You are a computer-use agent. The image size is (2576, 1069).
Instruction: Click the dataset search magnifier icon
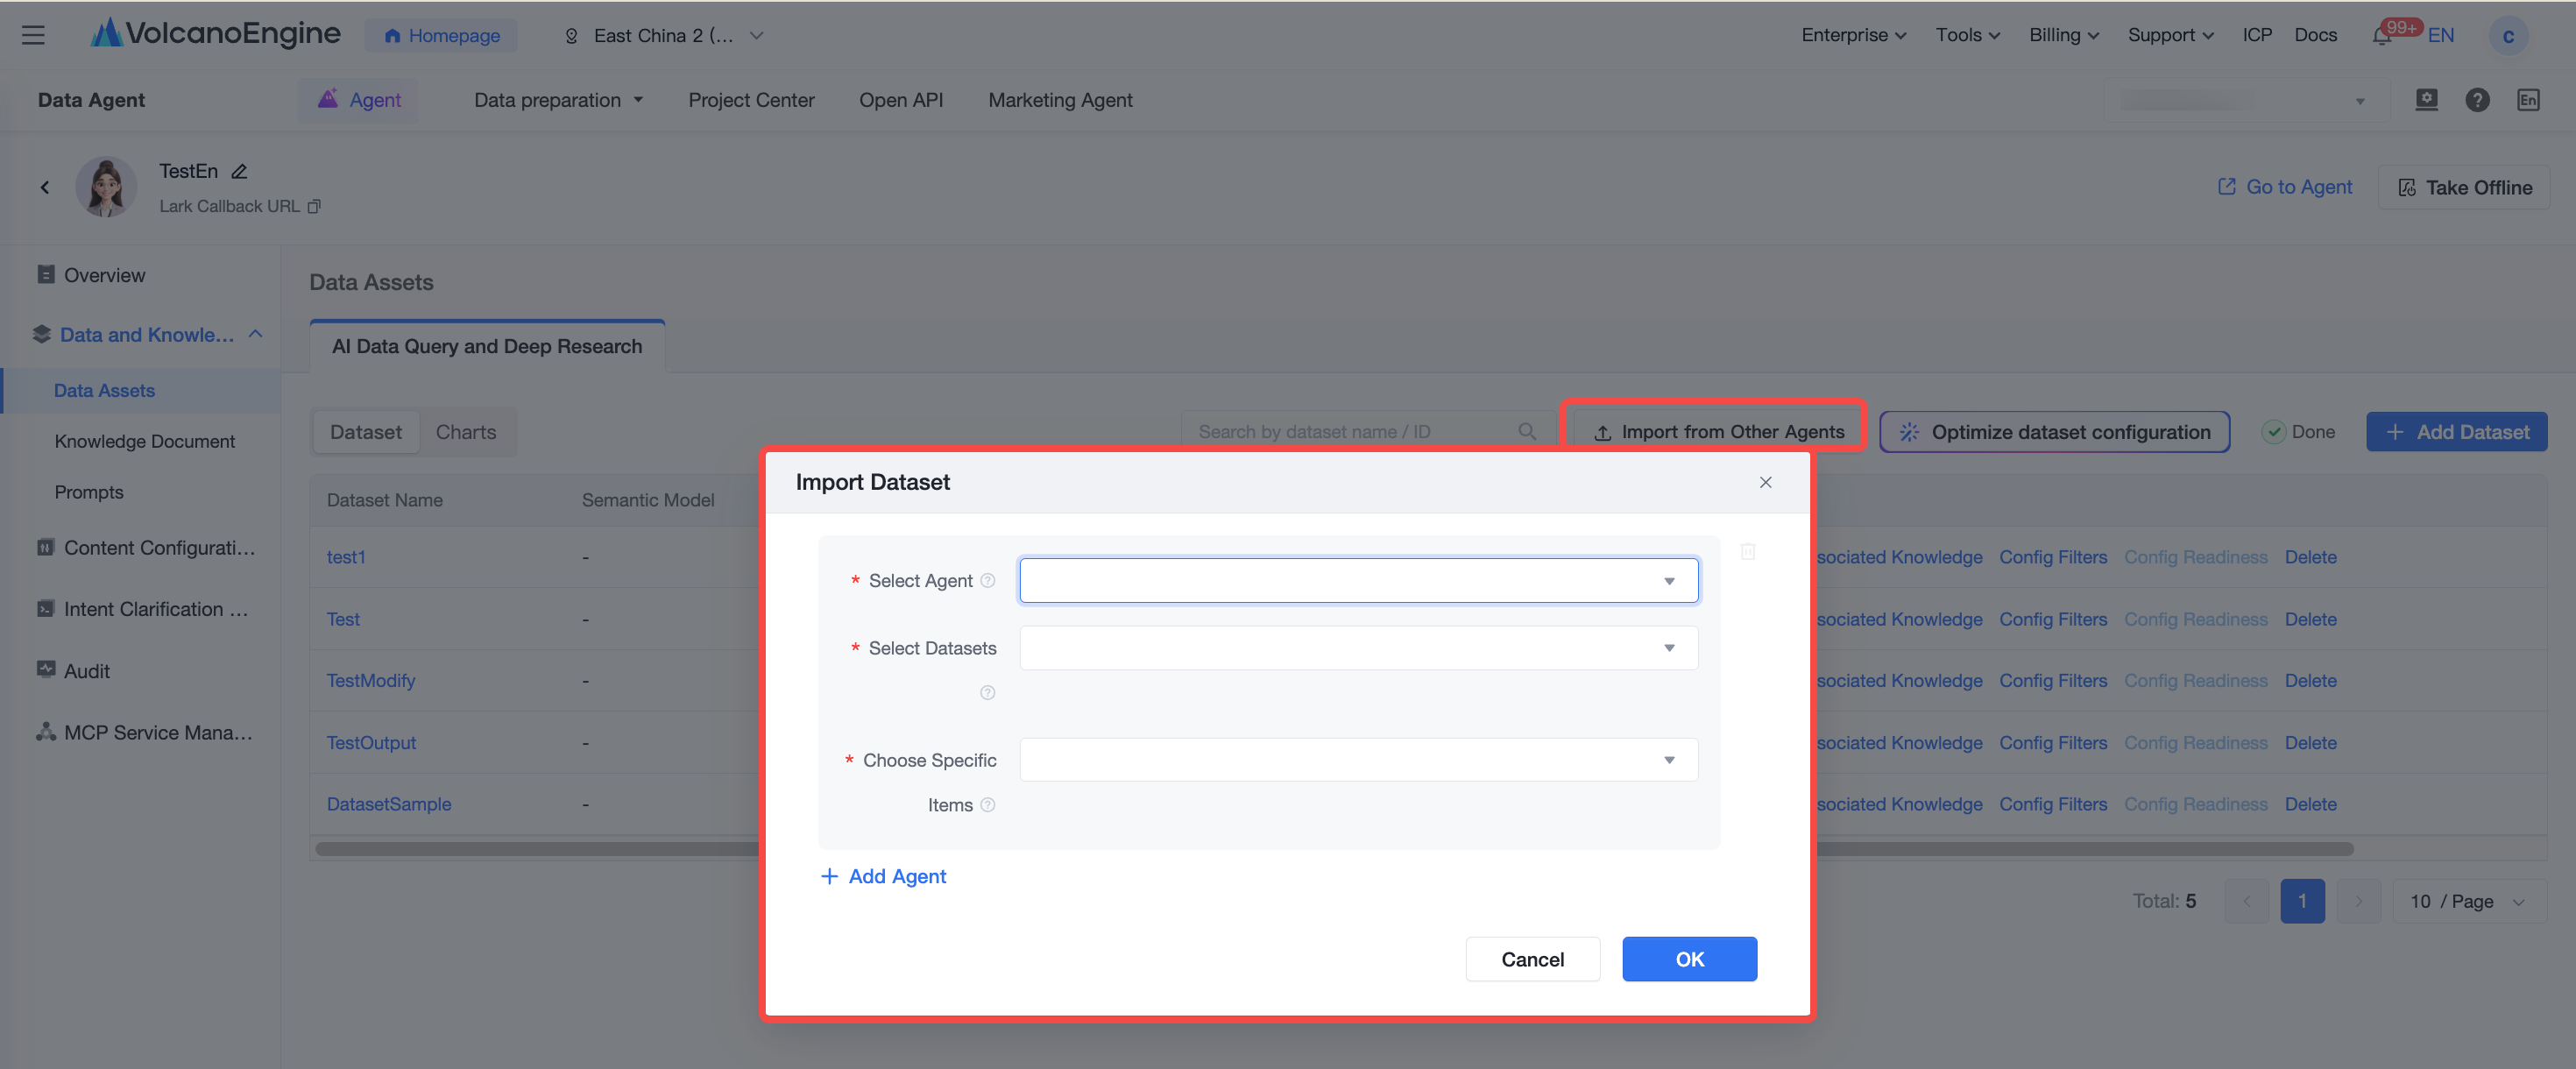(1526, 431)
